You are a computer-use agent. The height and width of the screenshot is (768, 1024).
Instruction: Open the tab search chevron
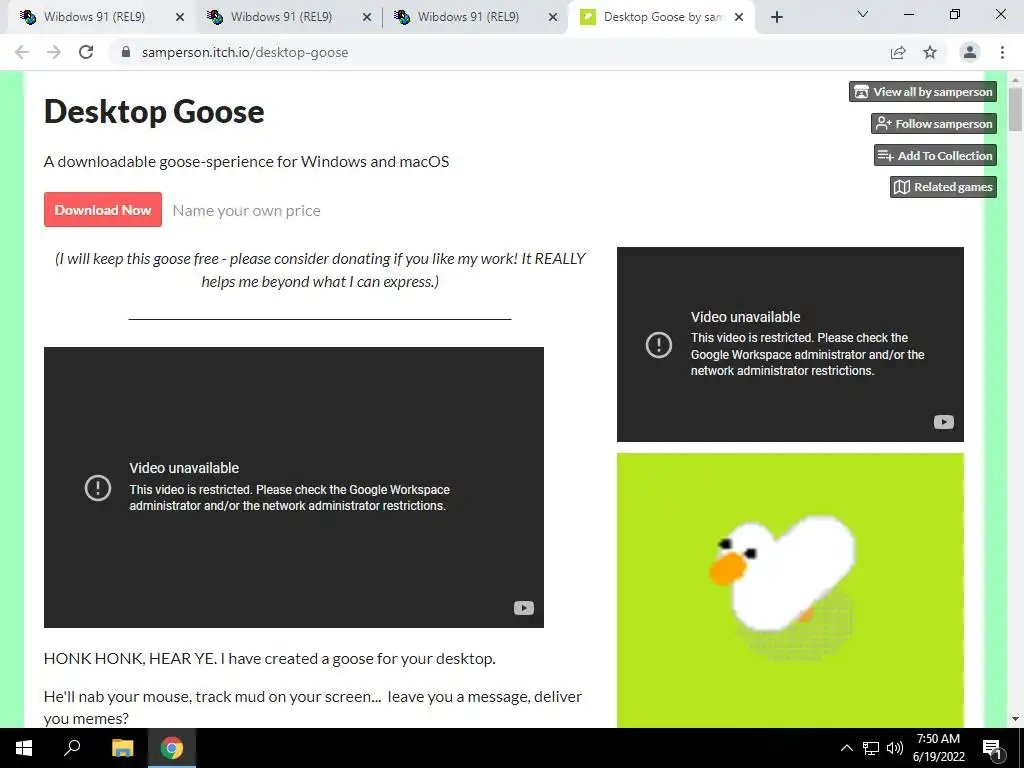(x=863, y=14)
